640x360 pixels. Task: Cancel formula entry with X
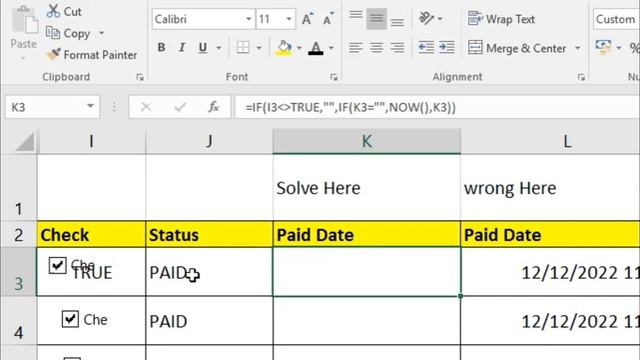point(146,107)
